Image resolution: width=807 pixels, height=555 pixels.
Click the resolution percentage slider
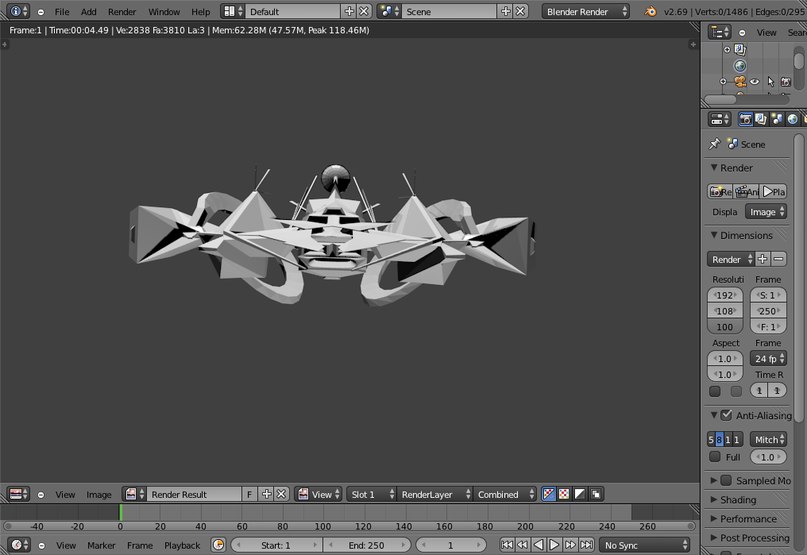tap(724, 327)
